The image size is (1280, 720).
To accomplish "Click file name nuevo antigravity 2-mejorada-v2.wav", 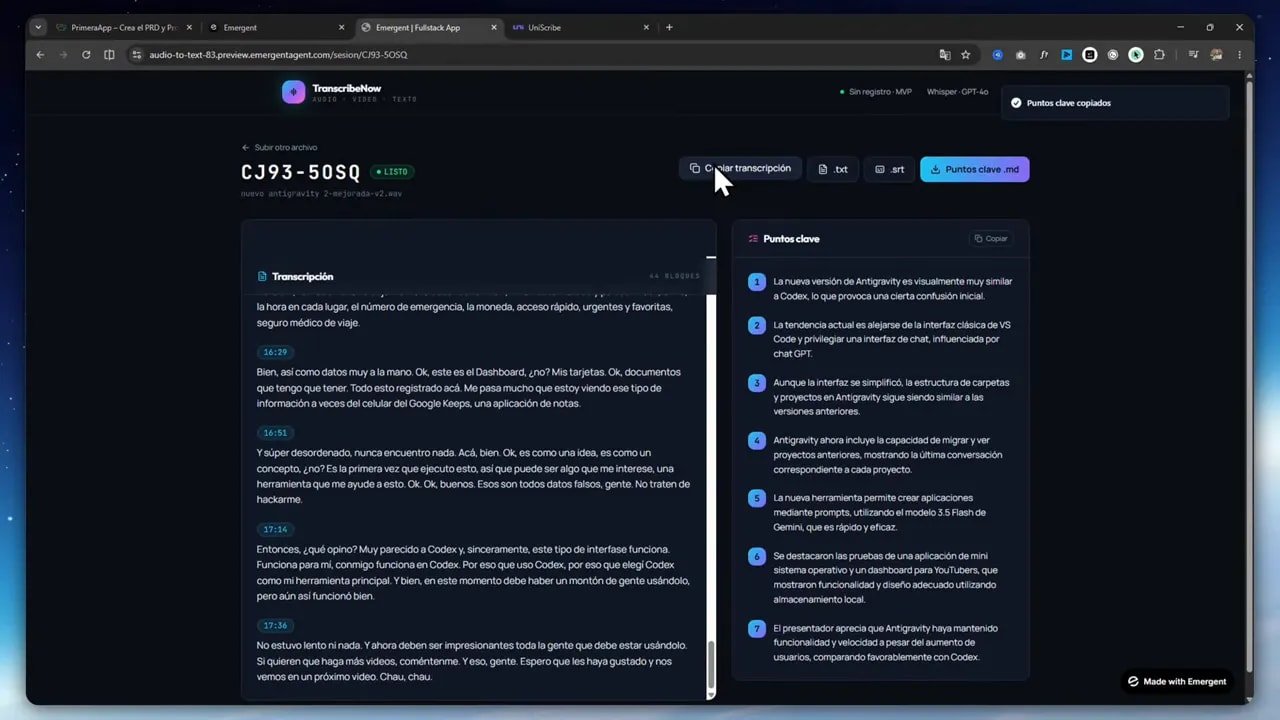I will click(x=322, y=194).
